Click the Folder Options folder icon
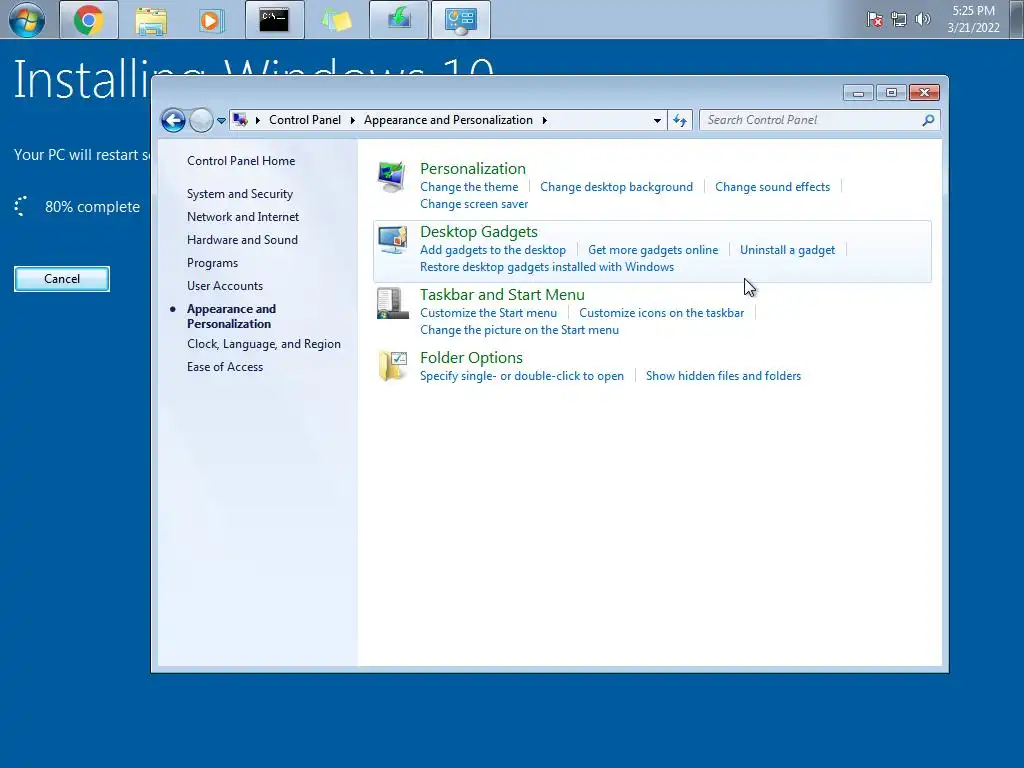Screen dimensions: 1024x768 point(392,366)
